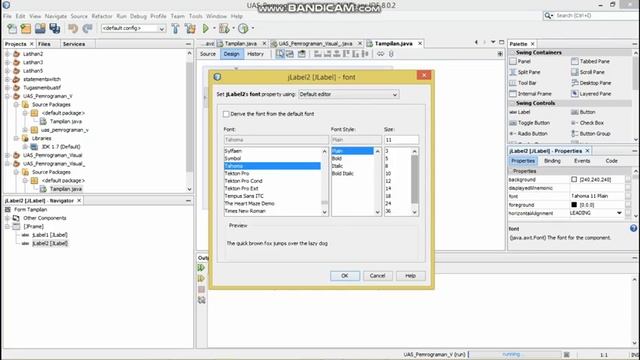The width and height of the screenshot is (640, 360).
Task: Click Help in the font dialog
Action: pos(411,276)
